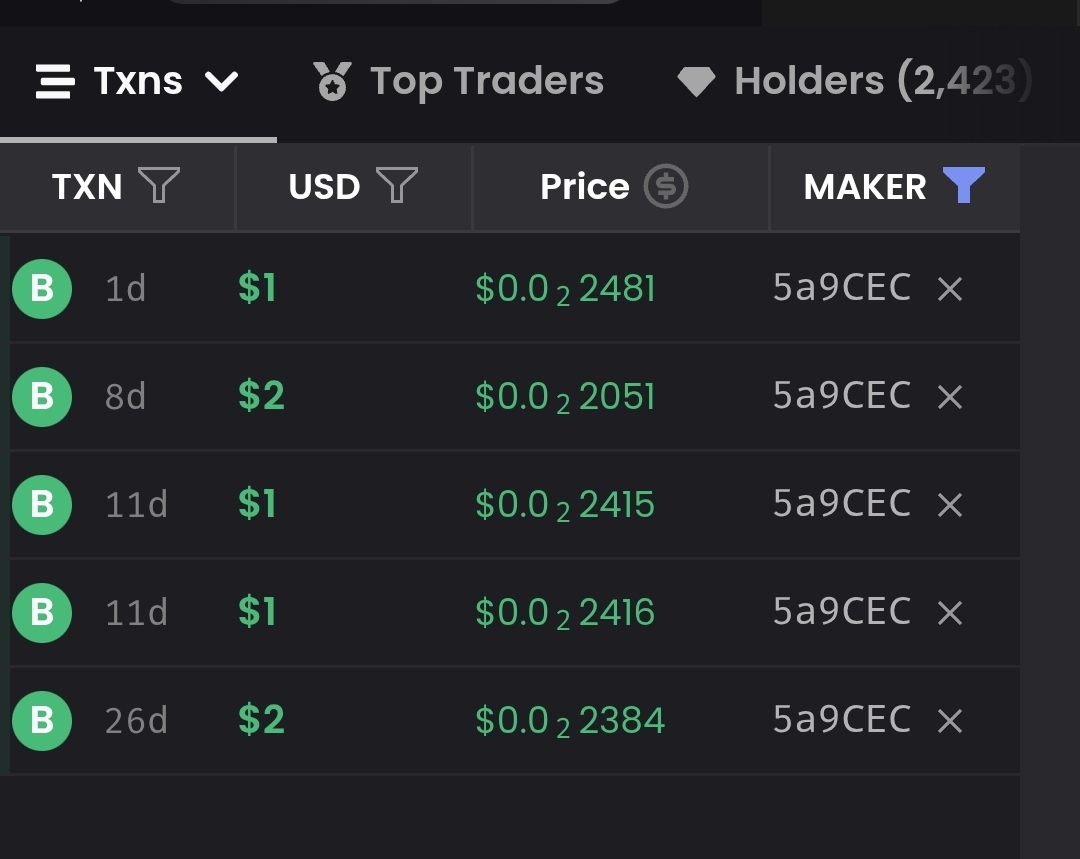
Task: Open maker 5a9CEC on the $0.0₂2416 row
Action: pos(842,611)
